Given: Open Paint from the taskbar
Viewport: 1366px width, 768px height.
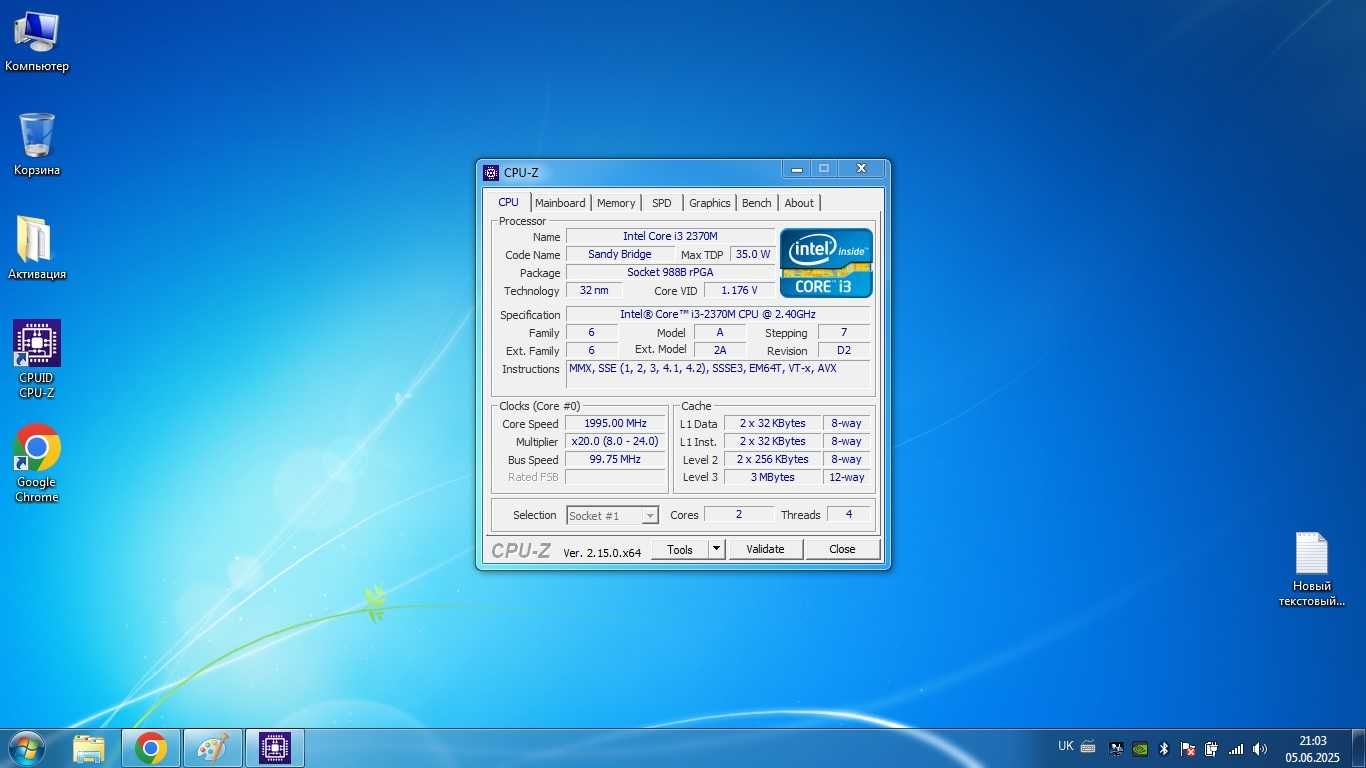Looking at the screenshot, I should pyautogui.click(x=213, y=748).
